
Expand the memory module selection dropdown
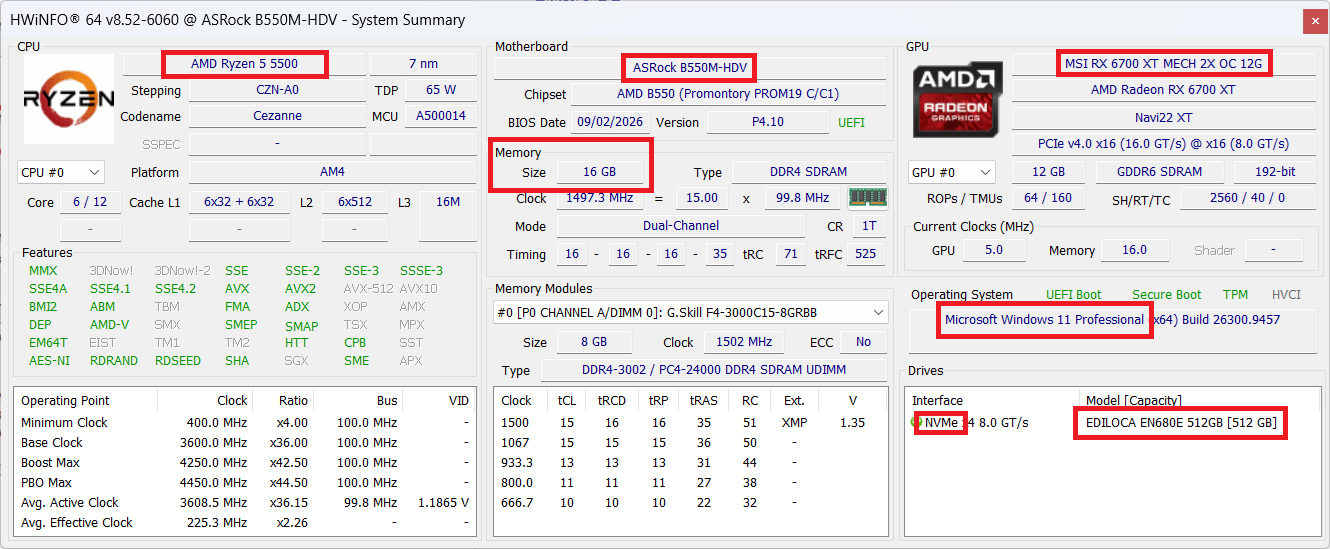(690, 313)
